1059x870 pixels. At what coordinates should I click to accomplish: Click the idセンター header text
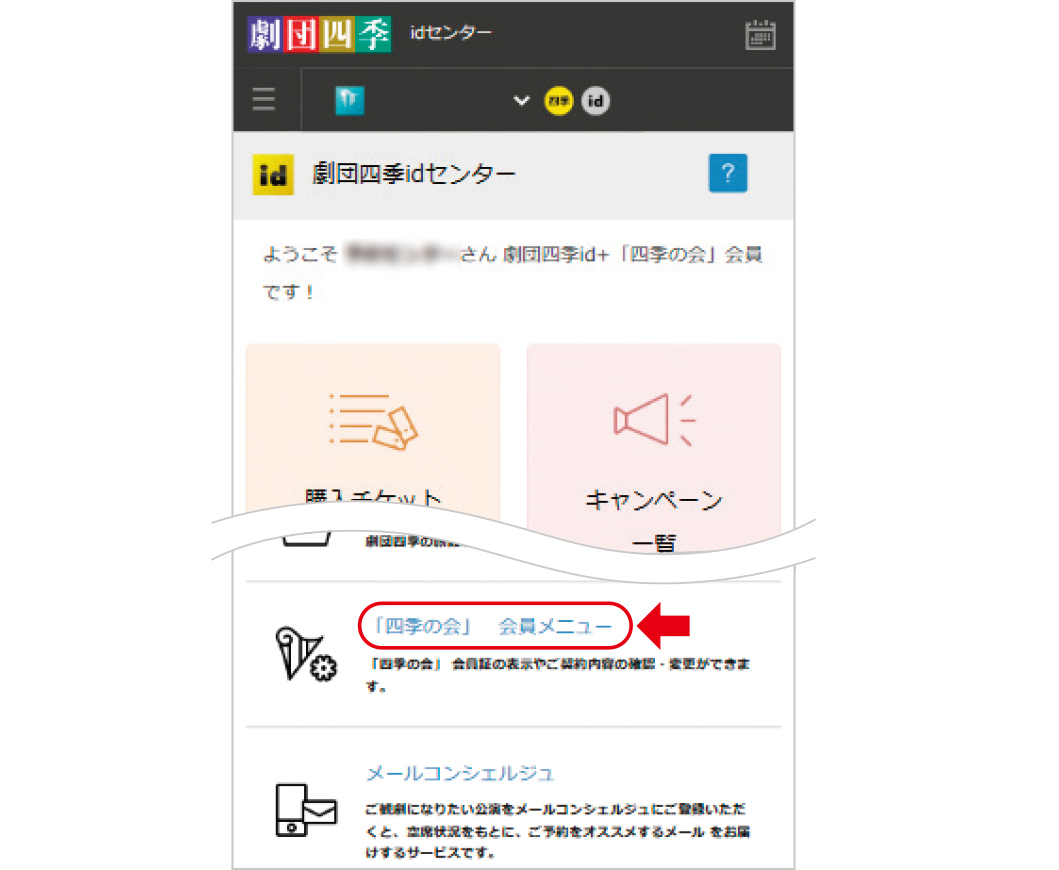pyautogui.click(x=450, y=32)
